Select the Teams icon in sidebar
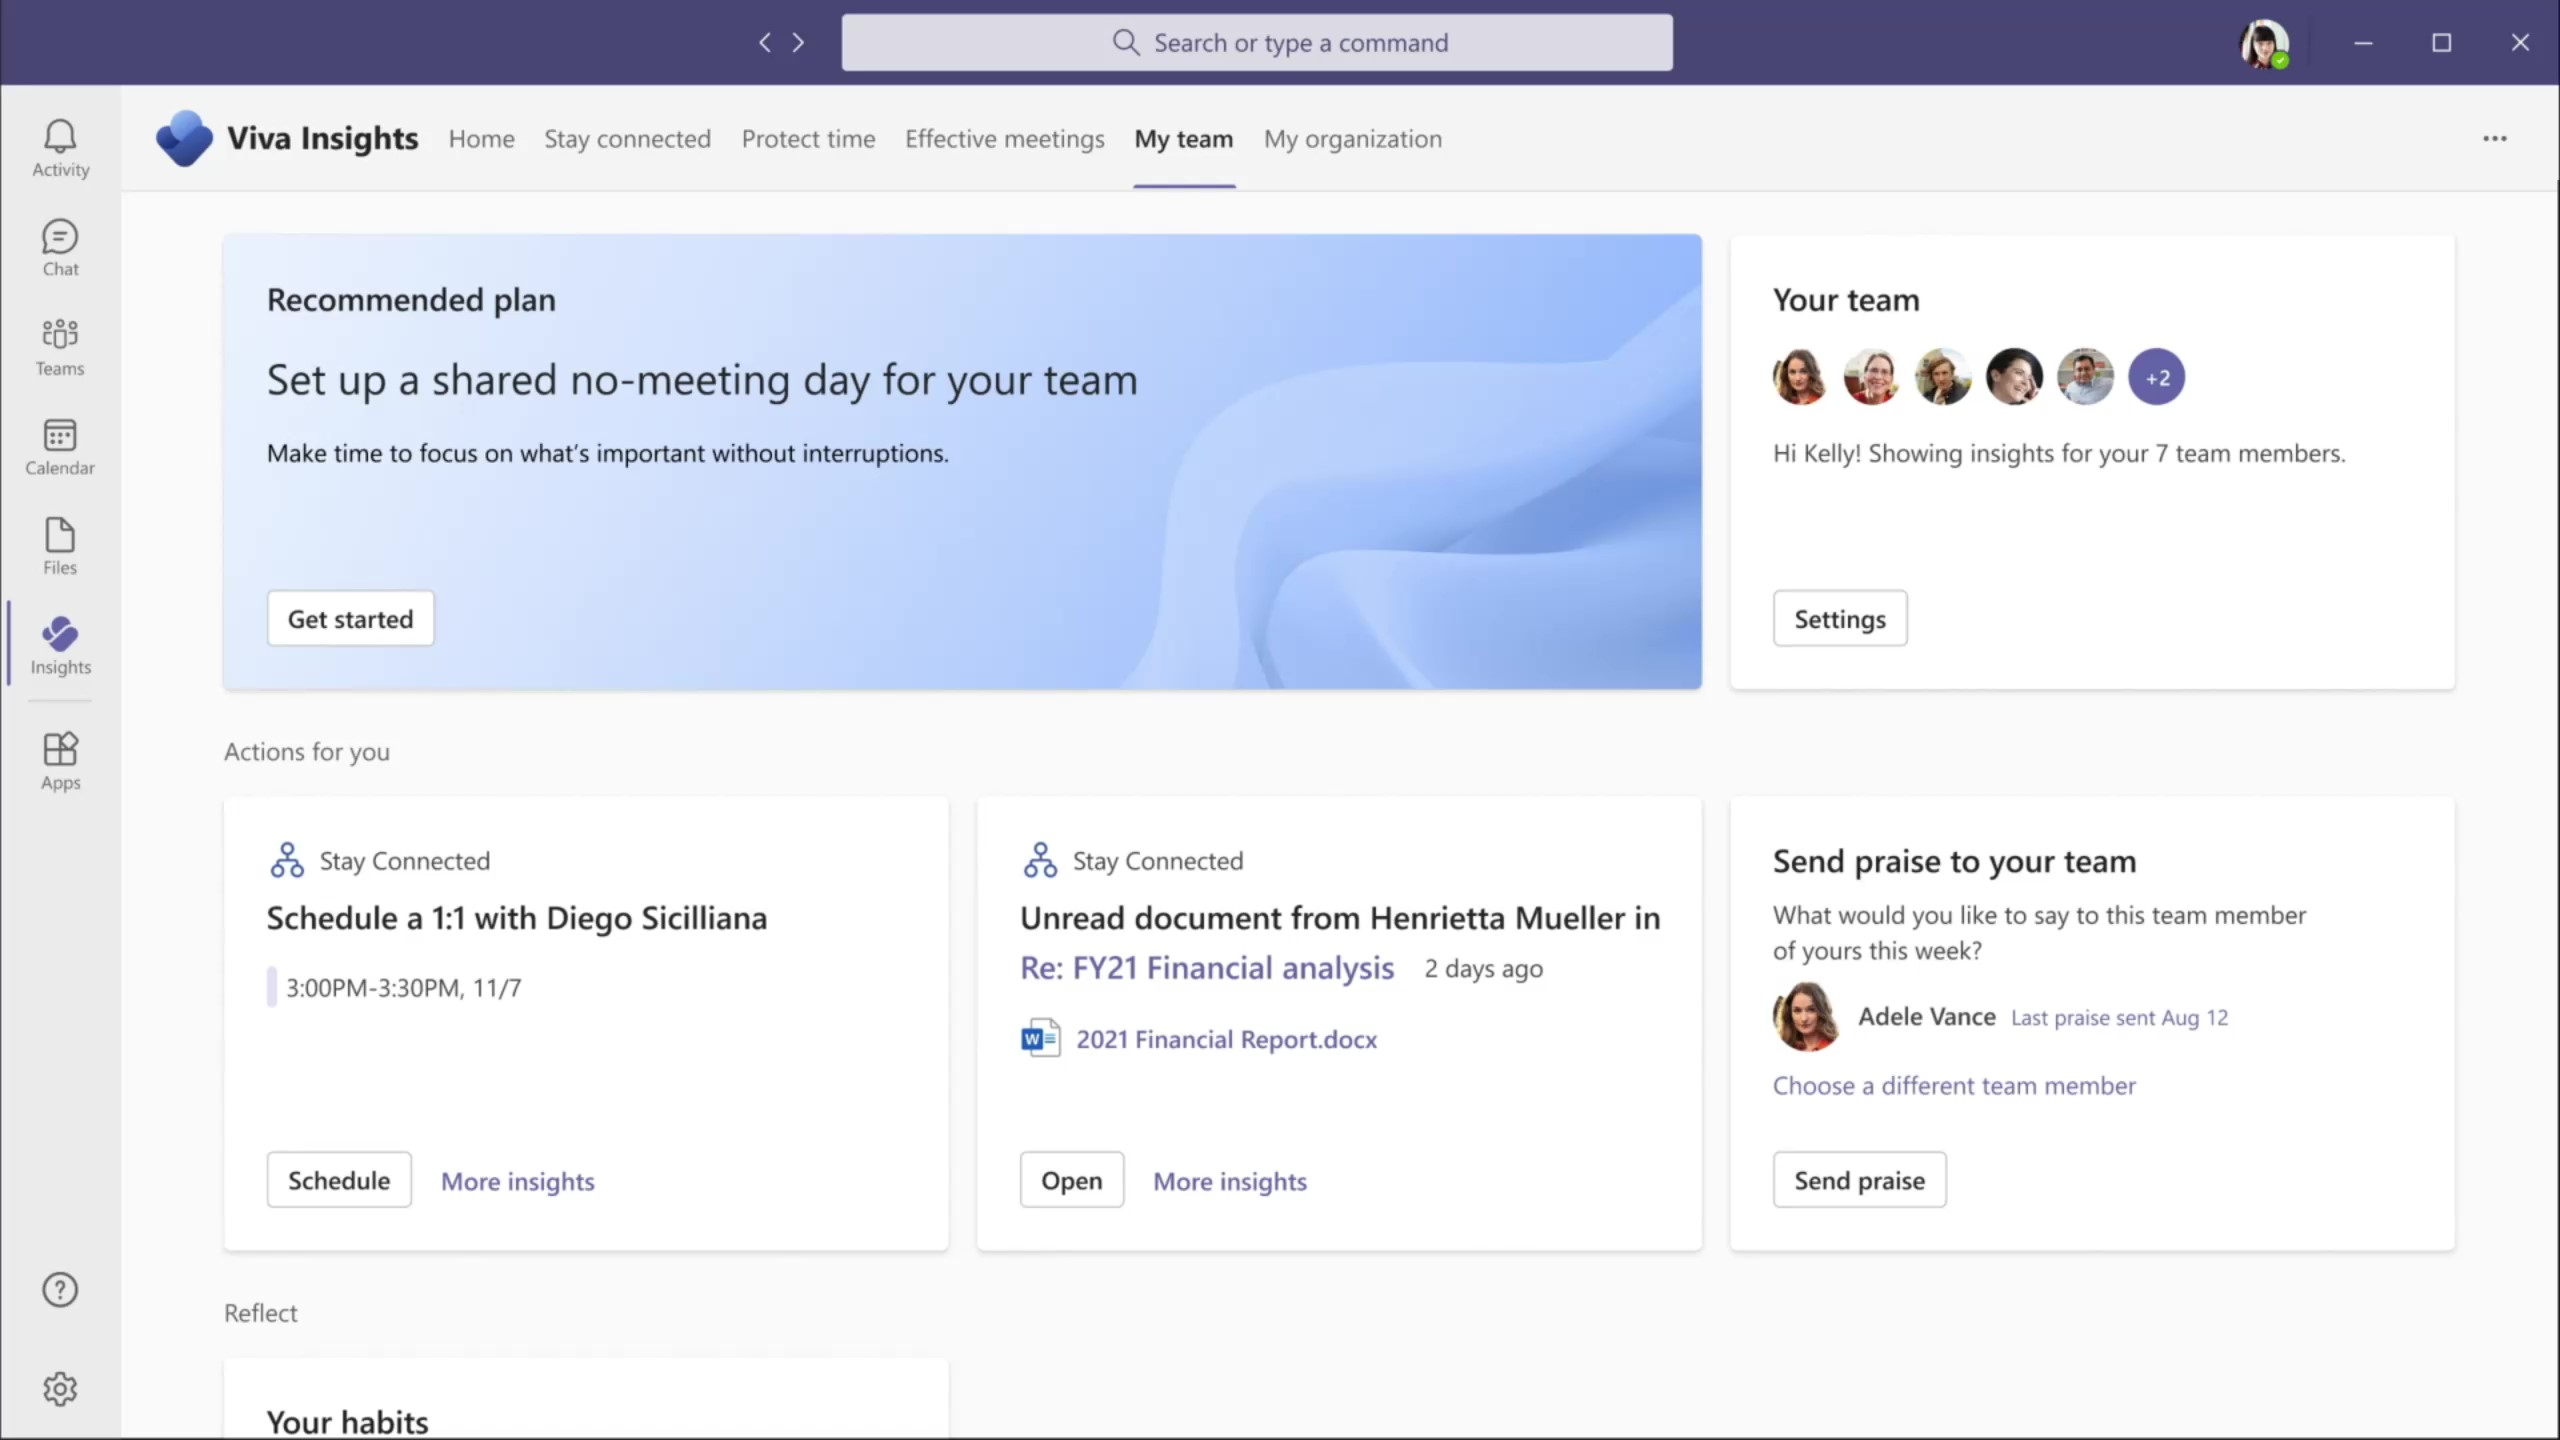The image size is (2560, 1440). [x=60, y=346]
